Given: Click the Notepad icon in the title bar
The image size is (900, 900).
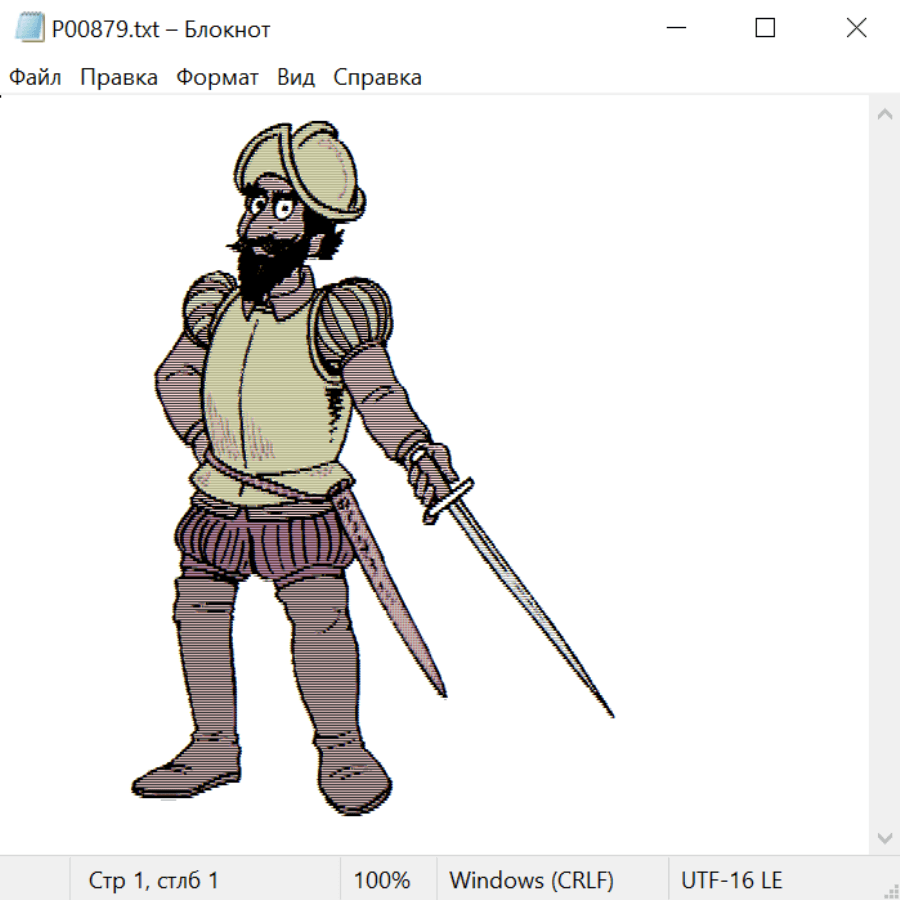Looking at the screenshot, I should [29, 29].
